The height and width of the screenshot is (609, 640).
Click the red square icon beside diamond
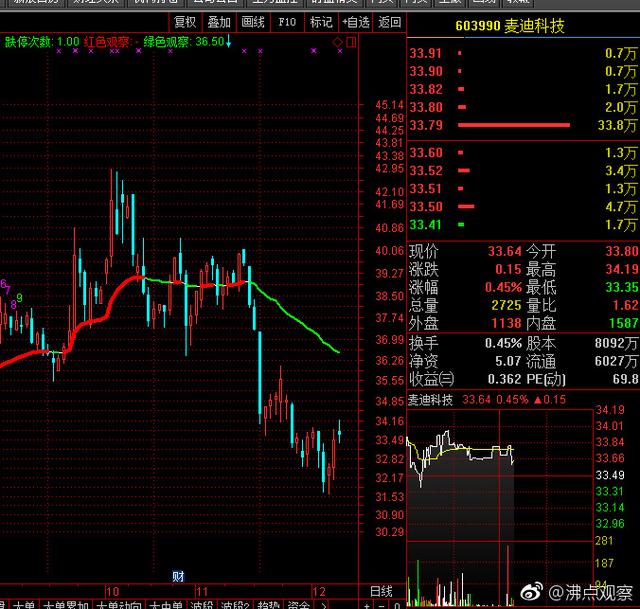[x=350, y=42]
